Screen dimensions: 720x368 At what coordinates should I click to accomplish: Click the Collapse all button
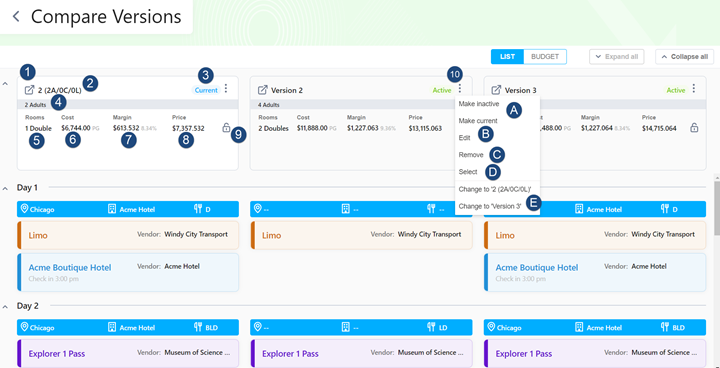[685, 57]
